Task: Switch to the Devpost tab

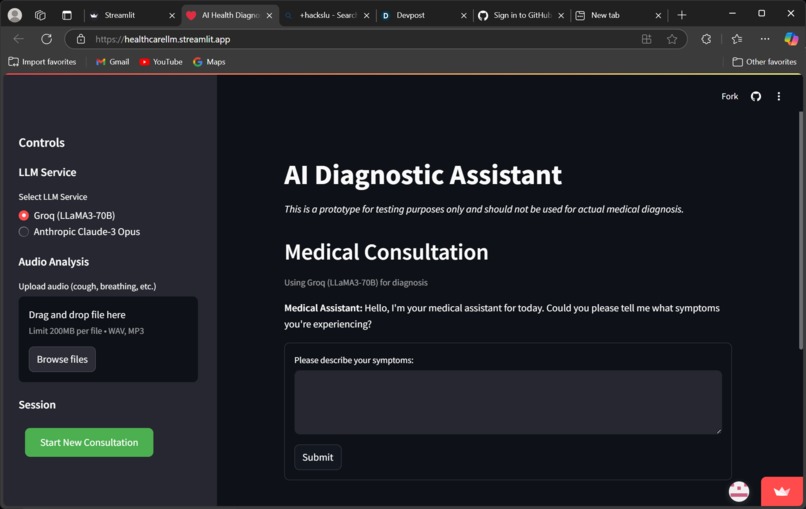Action: 425,15
